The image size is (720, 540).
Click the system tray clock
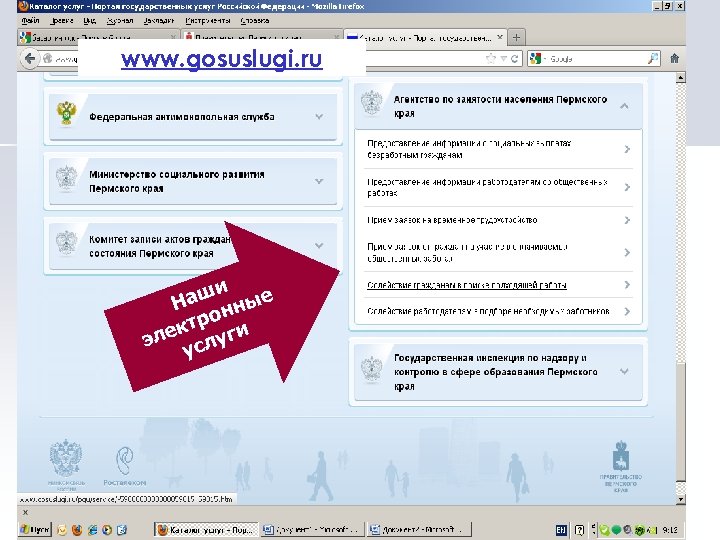click(670, 530)
